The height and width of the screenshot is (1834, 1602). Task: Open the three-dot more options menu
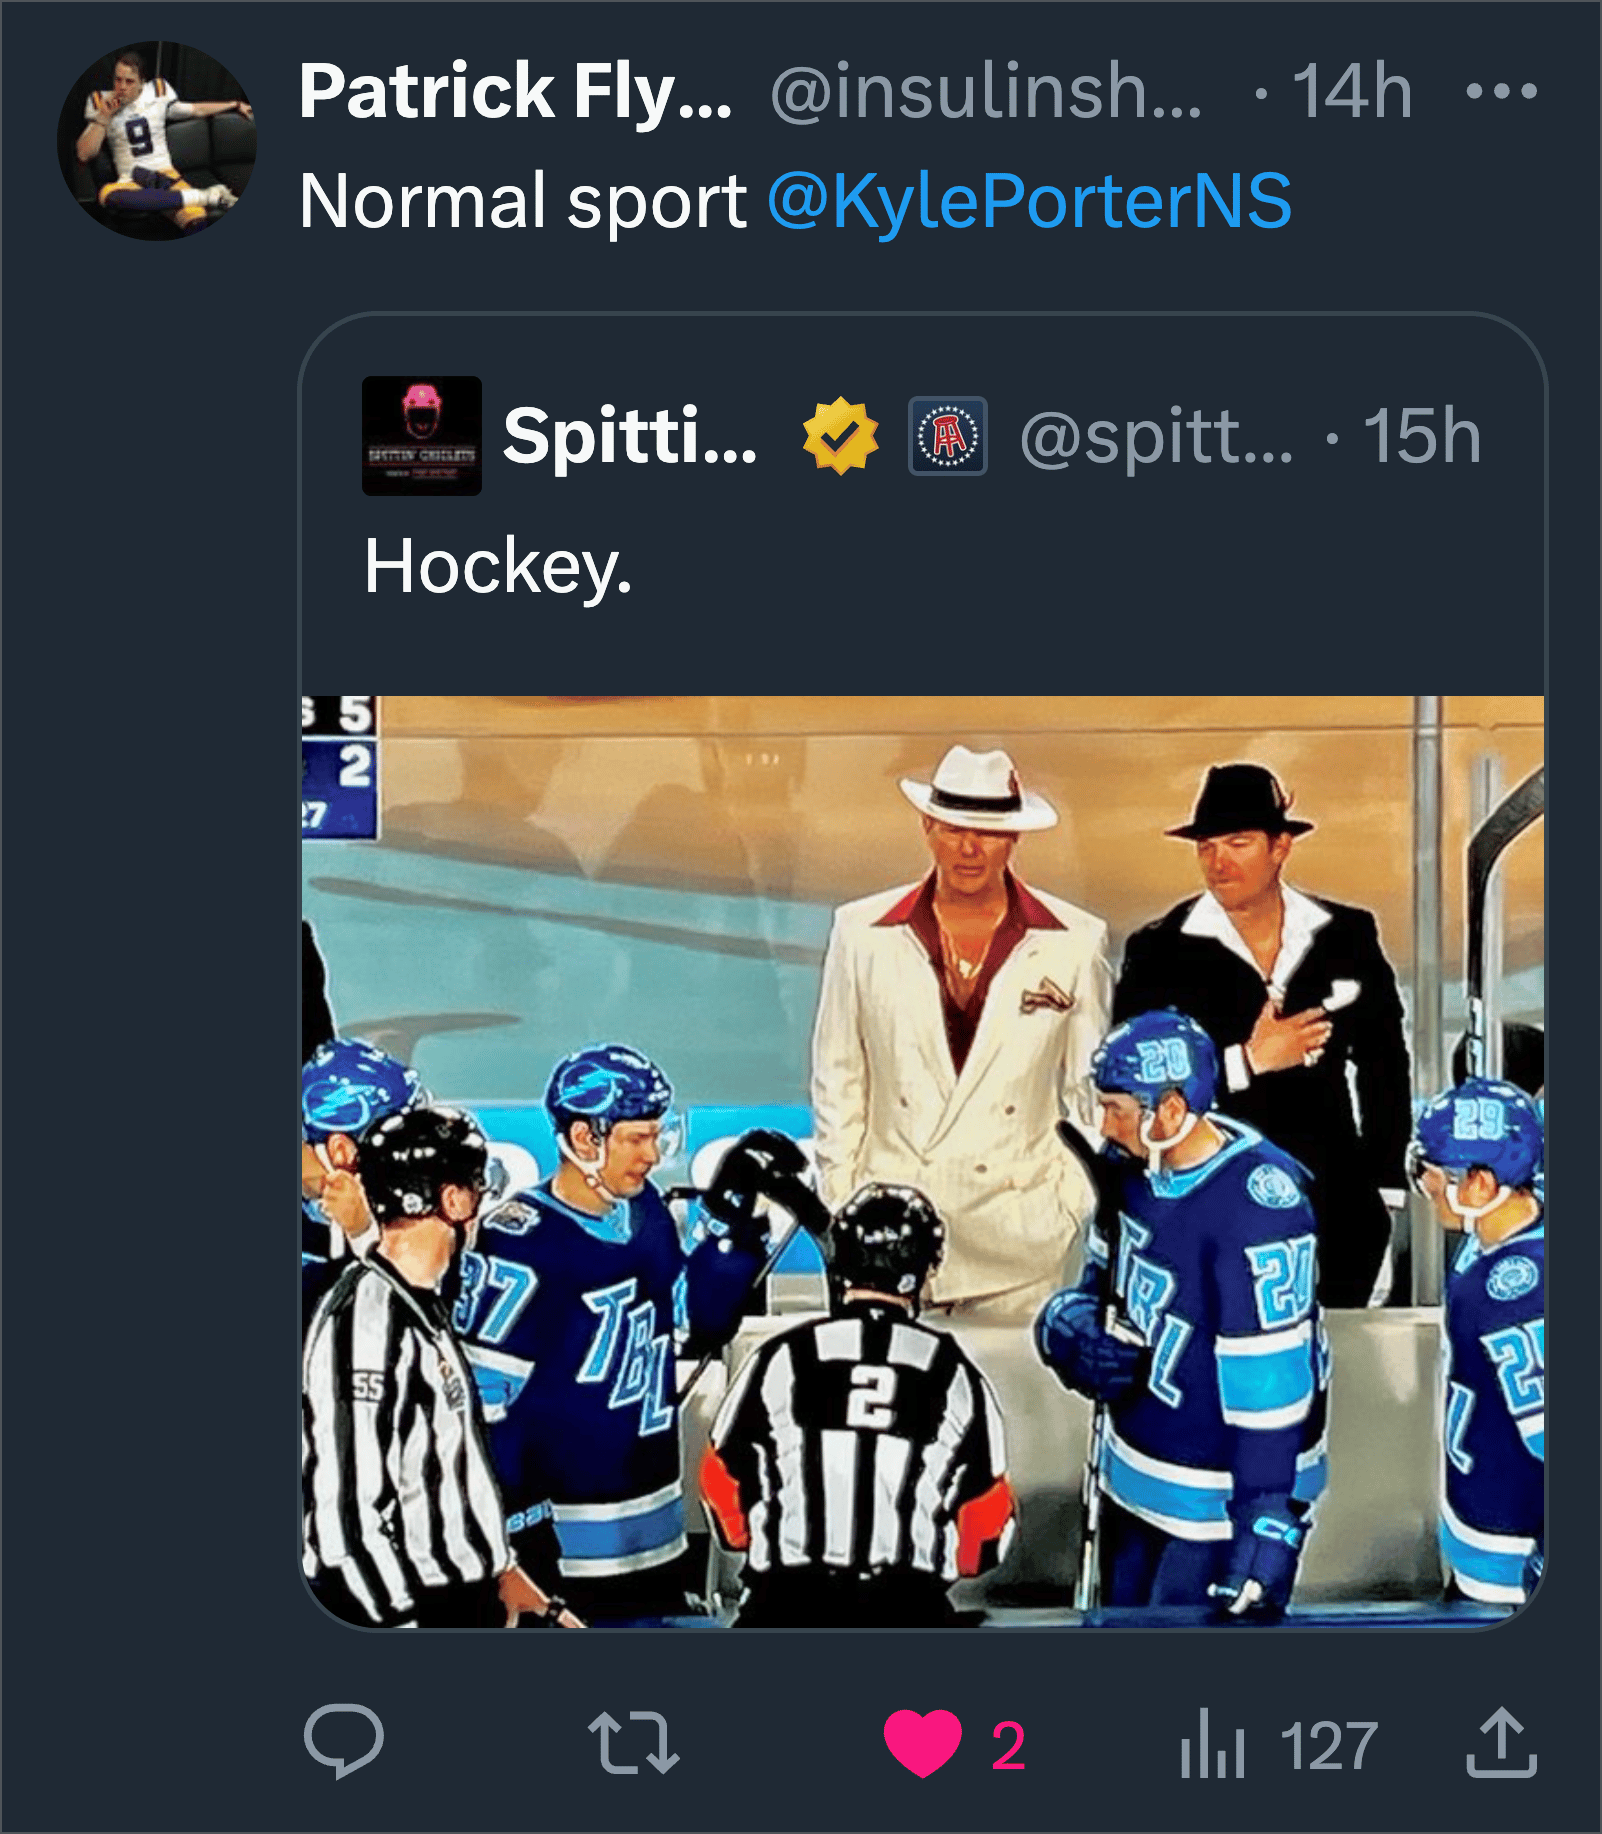tap(1500, 92)
